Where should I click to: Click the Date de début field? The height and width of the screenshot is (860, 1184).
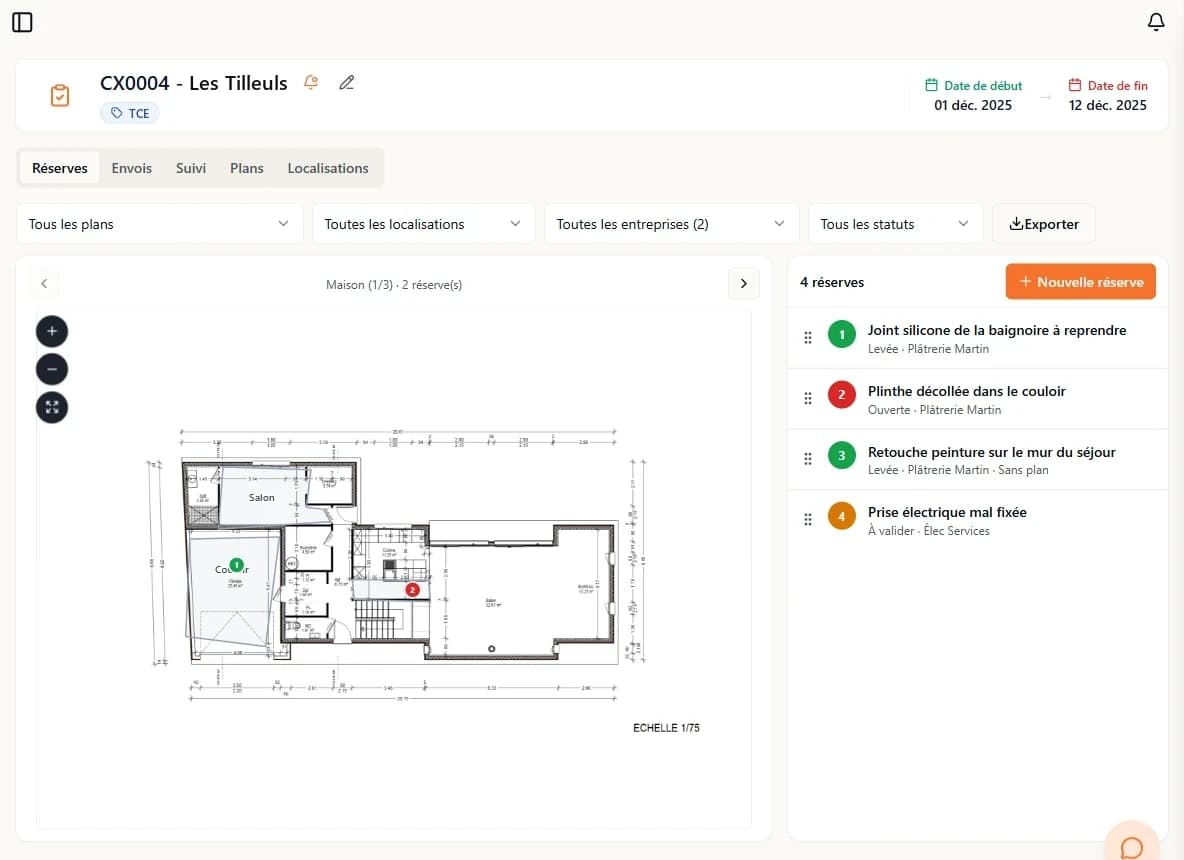(x=973, y=95)
